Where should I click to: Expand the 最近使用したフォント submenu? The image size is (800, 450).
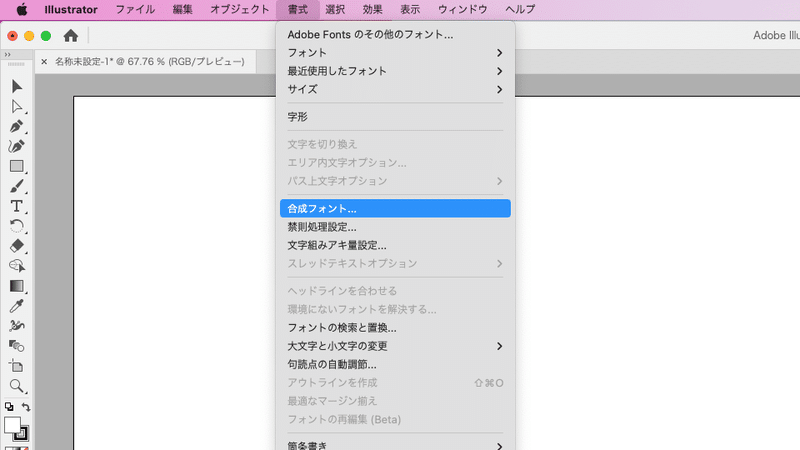[x=395, y=71]
